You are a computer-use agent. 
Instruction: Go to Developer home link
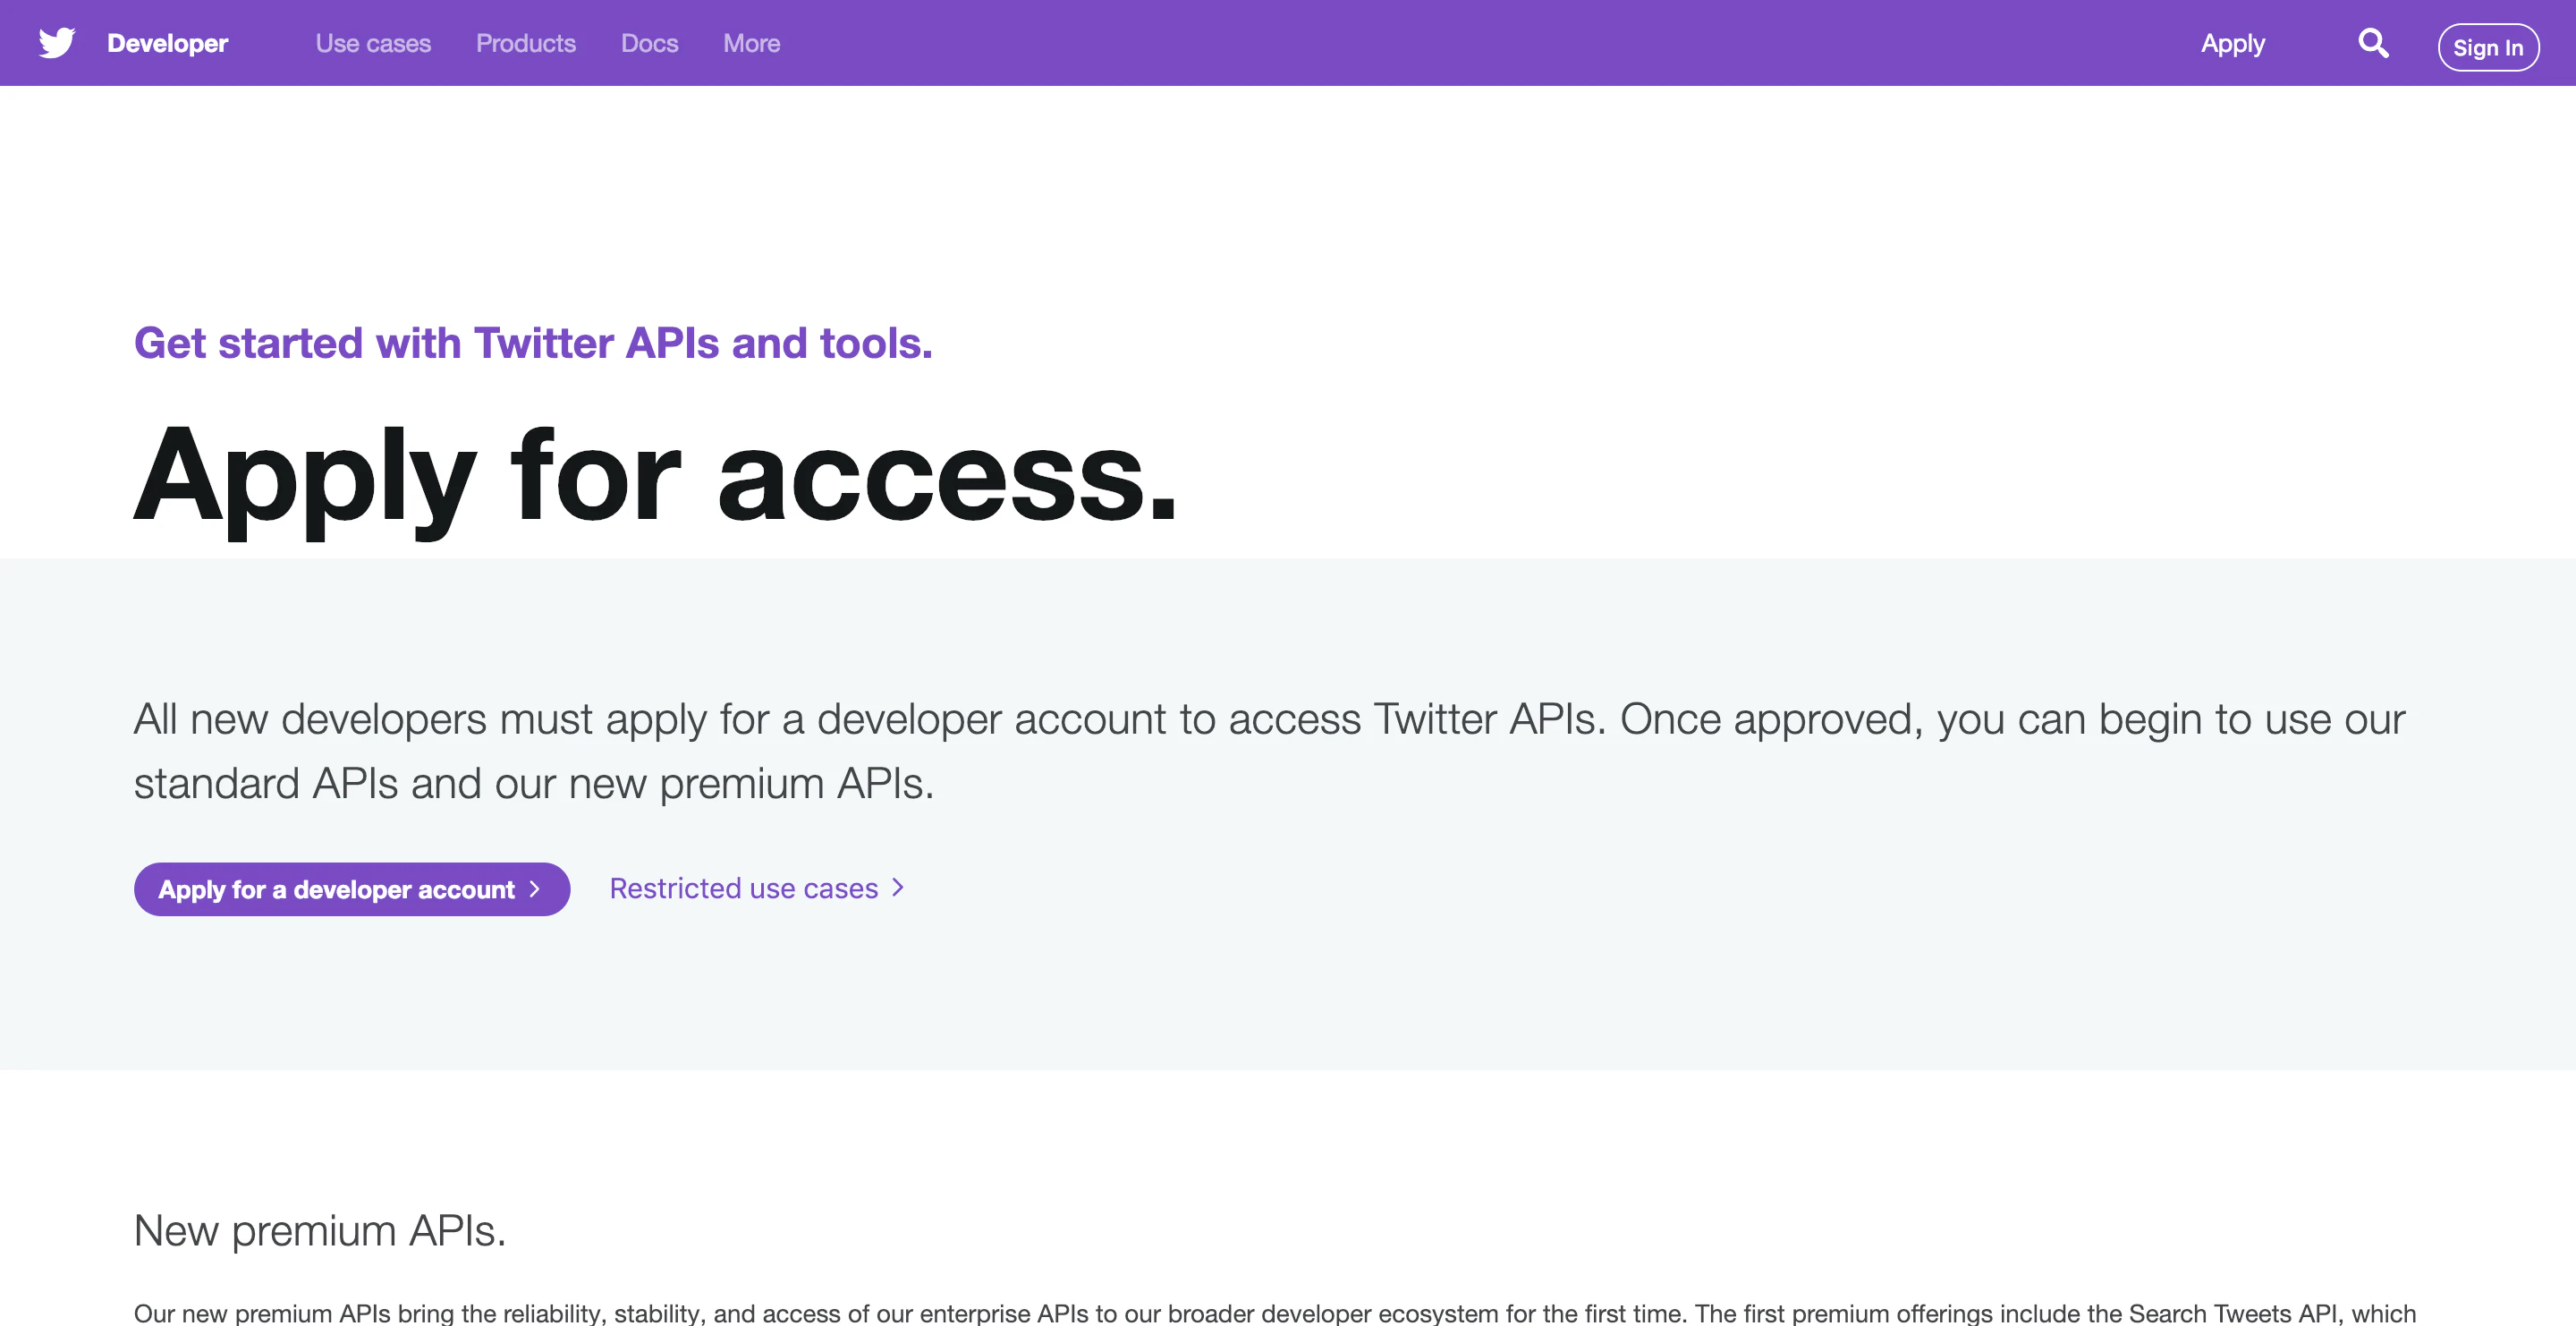point(167,43)
